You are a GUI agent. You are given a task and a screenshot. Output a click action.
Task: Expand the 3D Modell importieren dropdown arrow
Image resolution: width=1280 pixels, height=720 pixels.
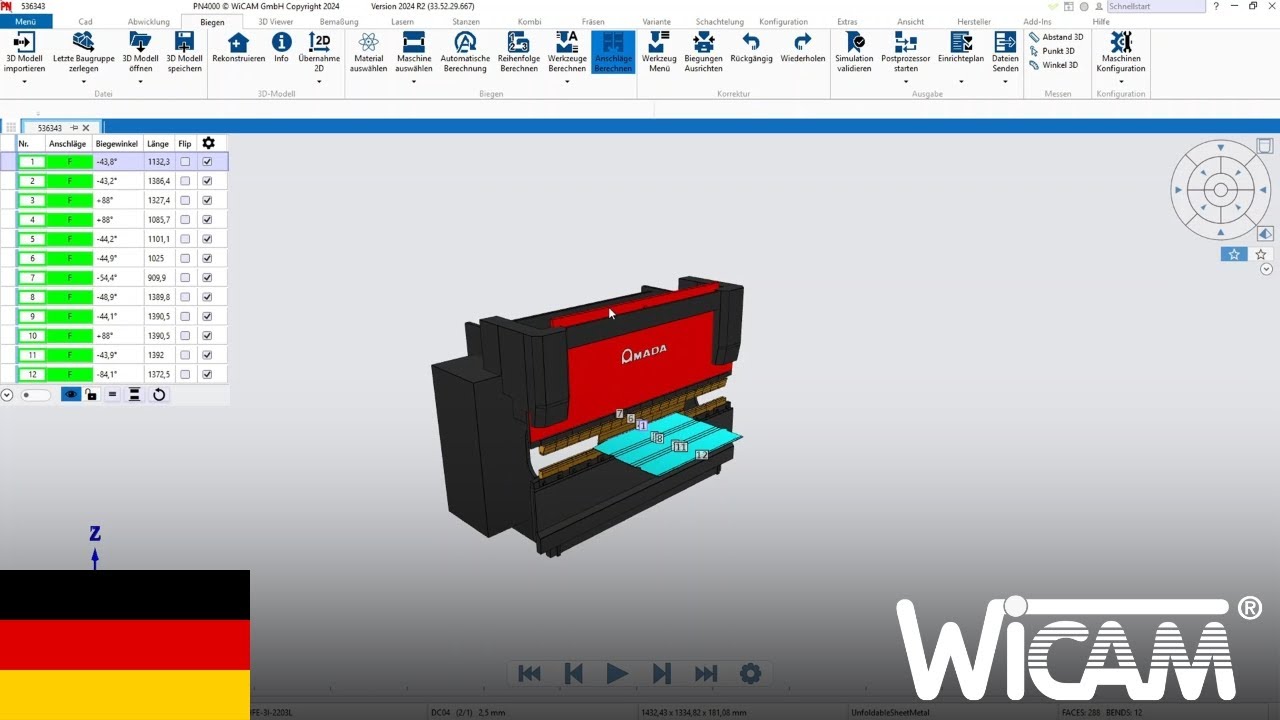point(24,82)
